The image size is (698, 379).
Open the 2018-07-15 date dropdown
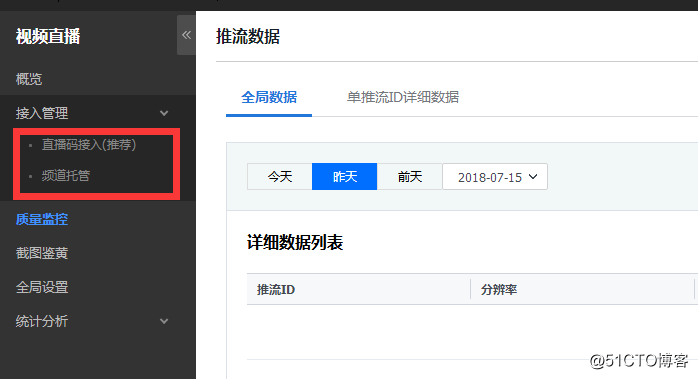(x=495, y=177)
